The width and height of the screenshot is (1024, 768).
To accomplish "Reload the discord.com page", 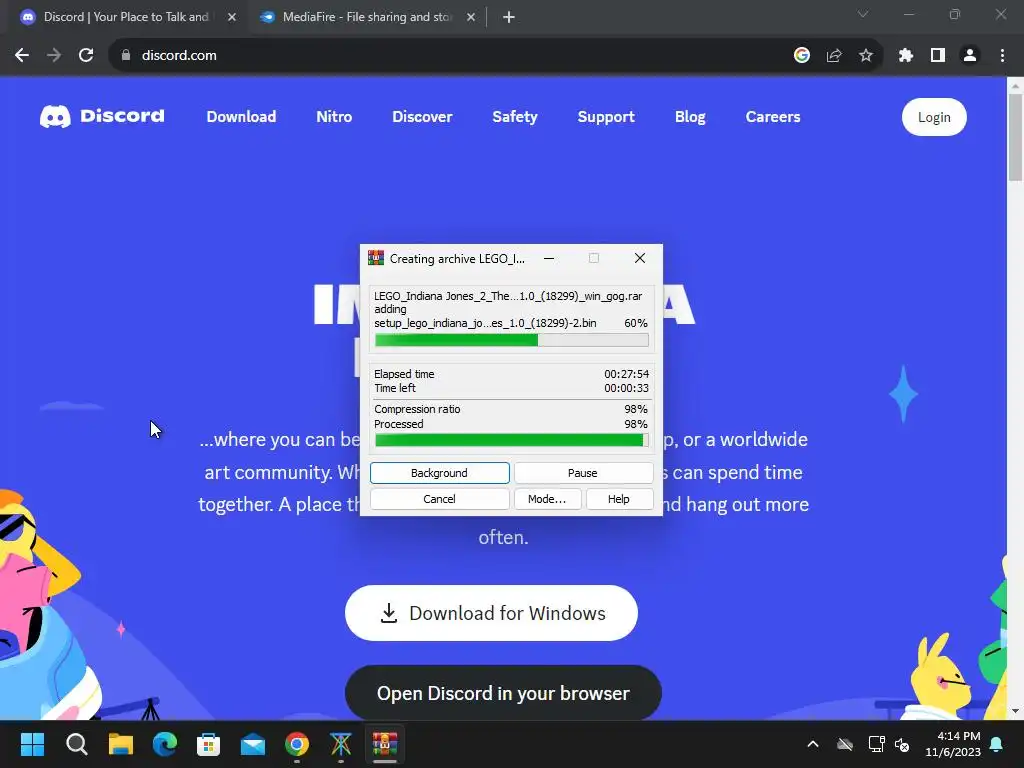I will (86, 56).
